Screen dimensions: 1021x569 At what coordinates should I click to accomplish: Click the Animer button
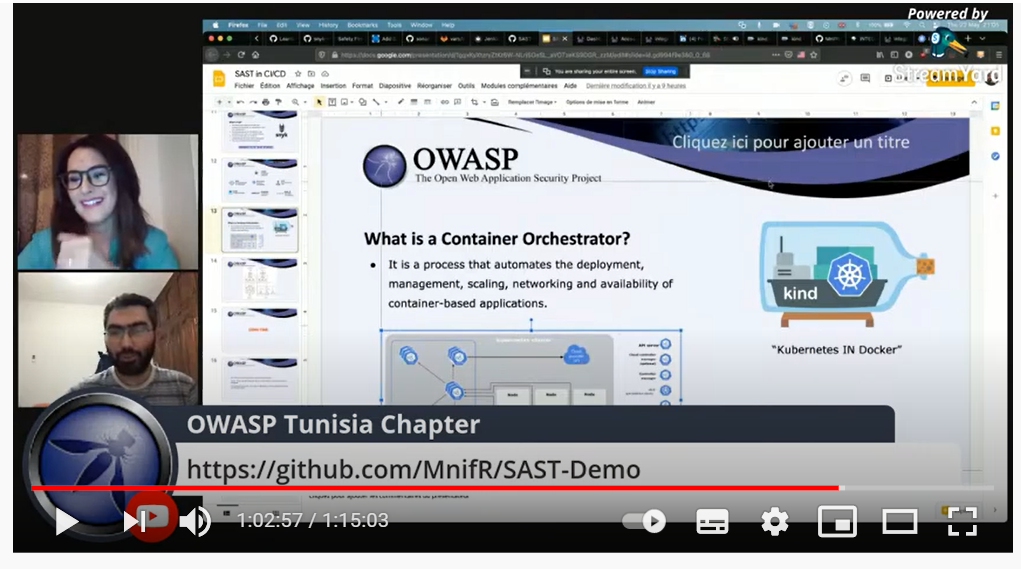(x=646, y=102)
